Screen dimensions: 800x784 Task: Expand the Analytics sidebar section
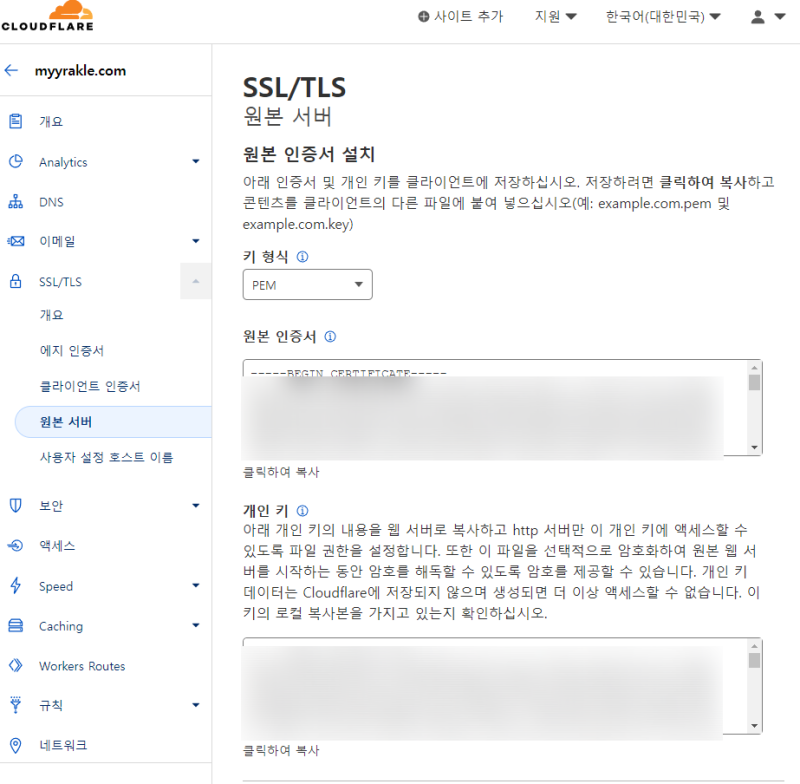click(x=195, y=162)
